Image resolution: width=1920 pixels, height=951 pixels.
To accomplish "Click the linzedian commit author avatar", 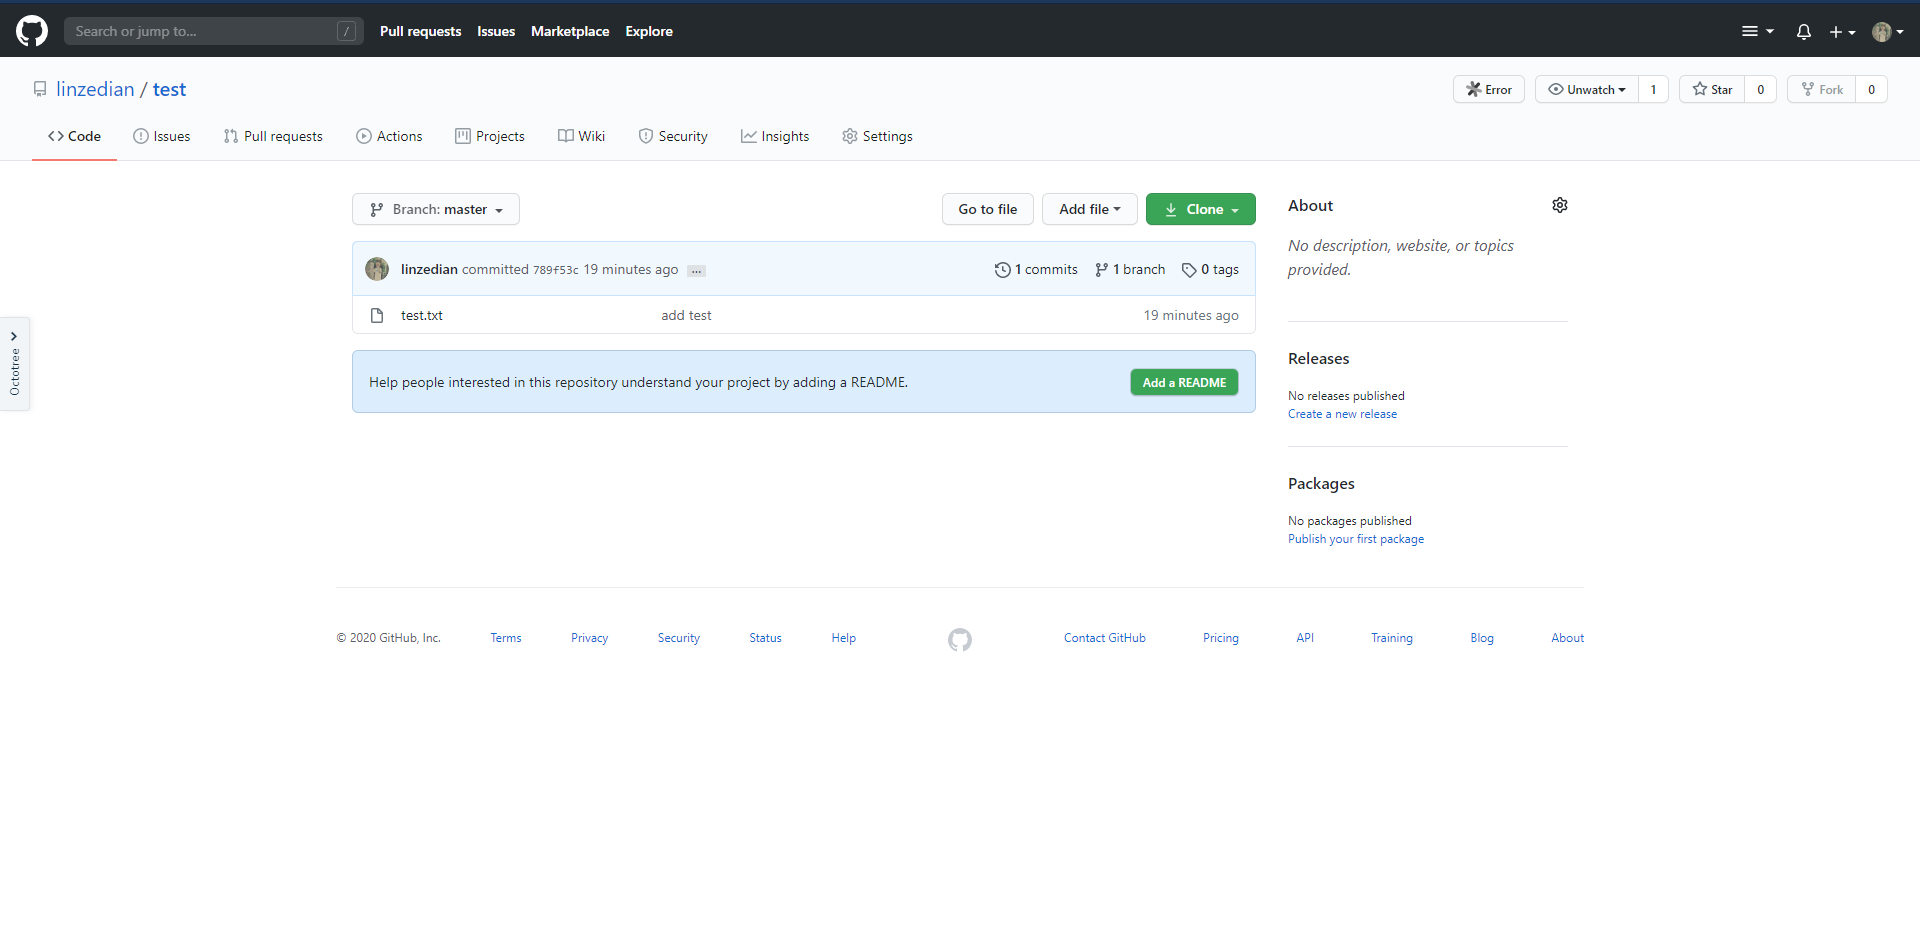I will [377, 269].
